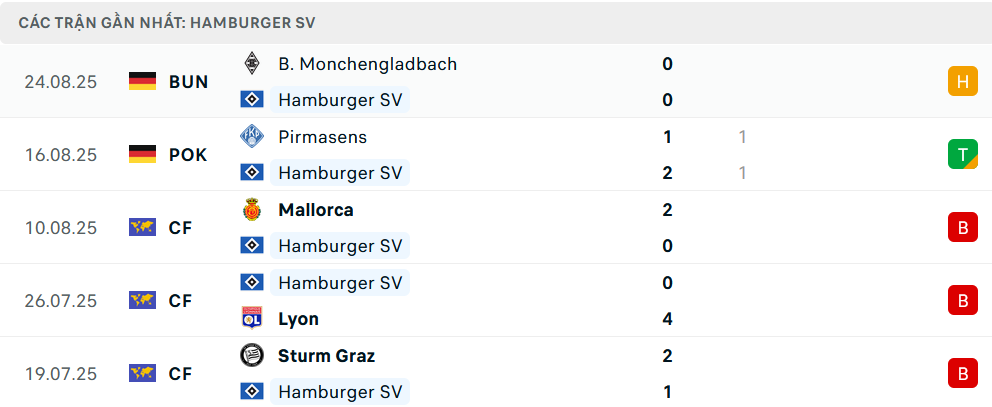Click the red B badge for Sturm Graz match
The height and width of the screenshot is (407, 992).
962,374
